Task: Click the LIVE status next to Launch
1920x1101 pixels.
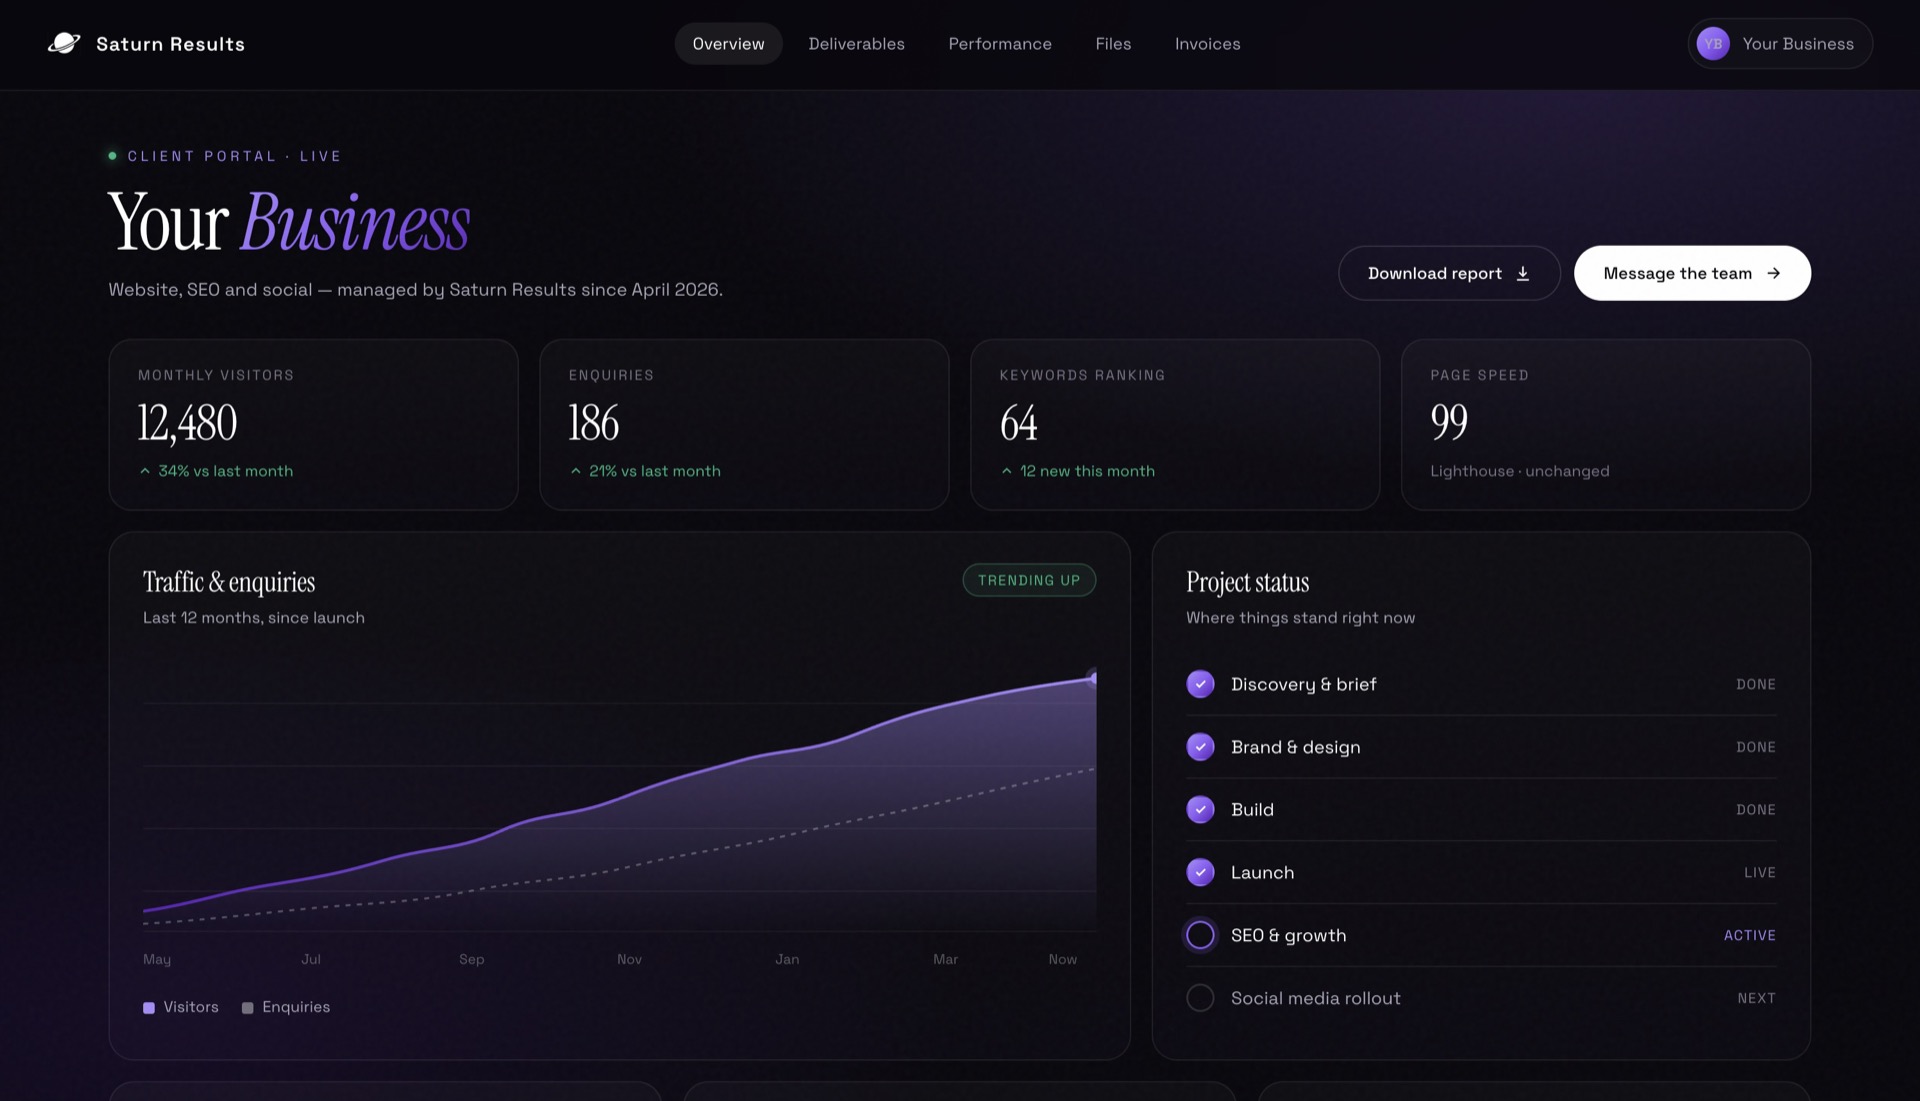Action: tap(1759, 872)
